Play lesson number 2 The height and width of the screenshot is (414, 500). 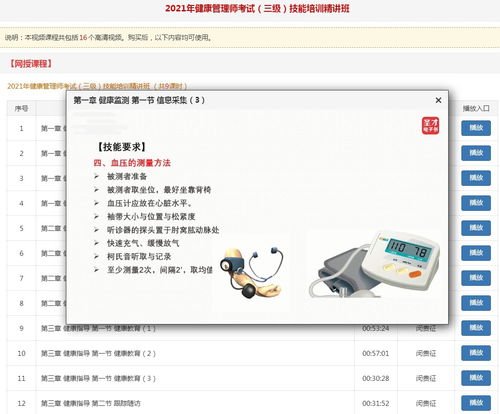476,153
